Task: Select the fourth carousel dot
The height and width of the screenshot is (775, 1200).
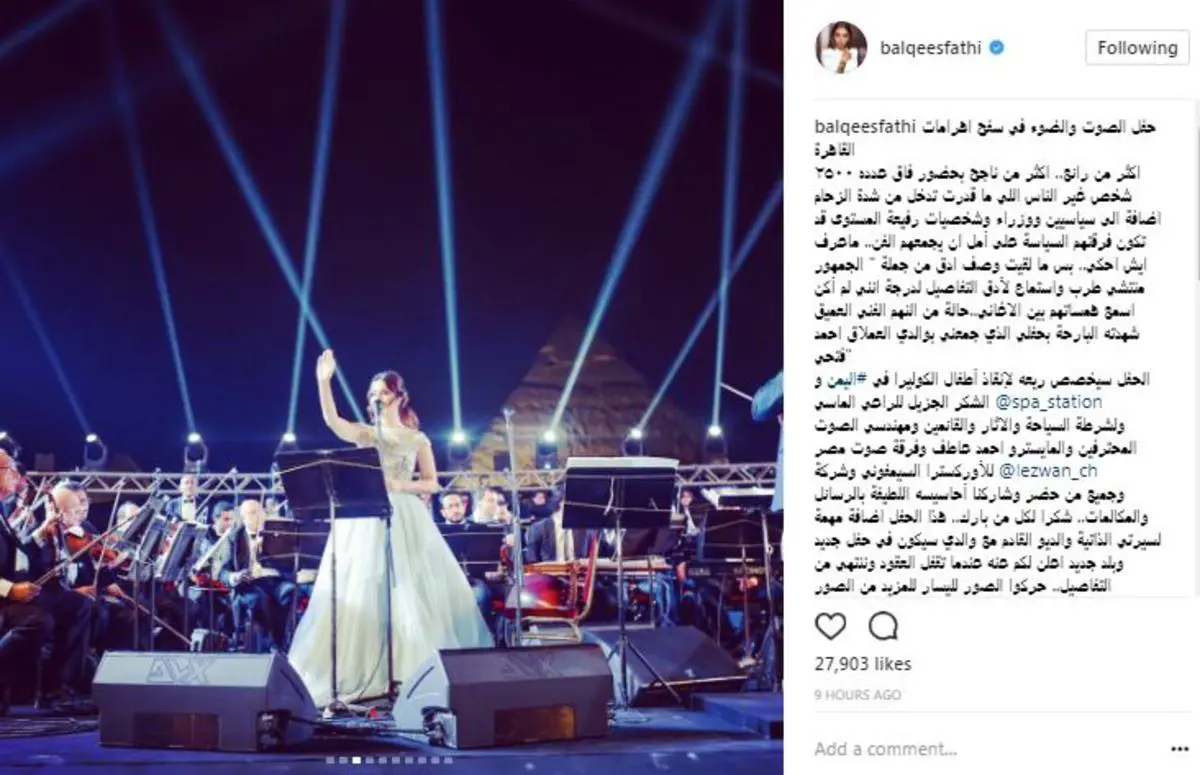Action: 369,760
